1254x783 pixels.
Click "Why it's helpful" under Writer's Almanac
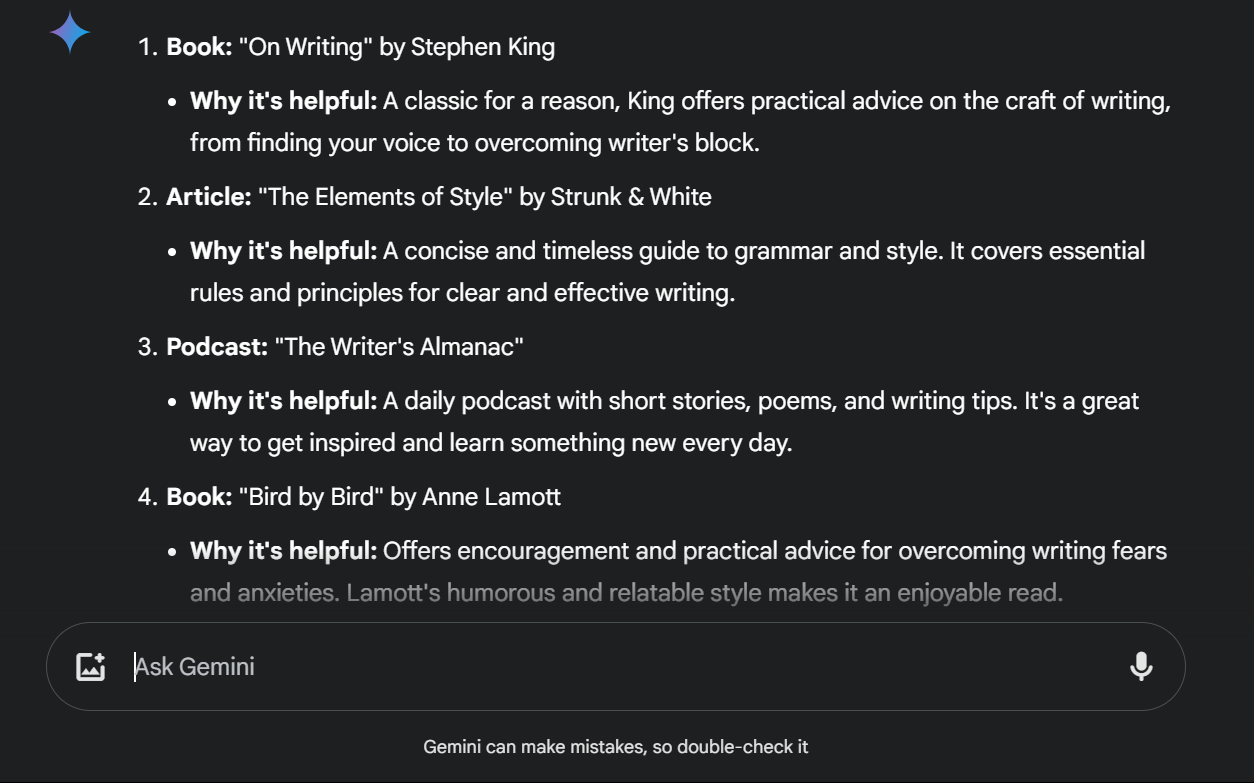pyautogui.click(x=283, y=401)
